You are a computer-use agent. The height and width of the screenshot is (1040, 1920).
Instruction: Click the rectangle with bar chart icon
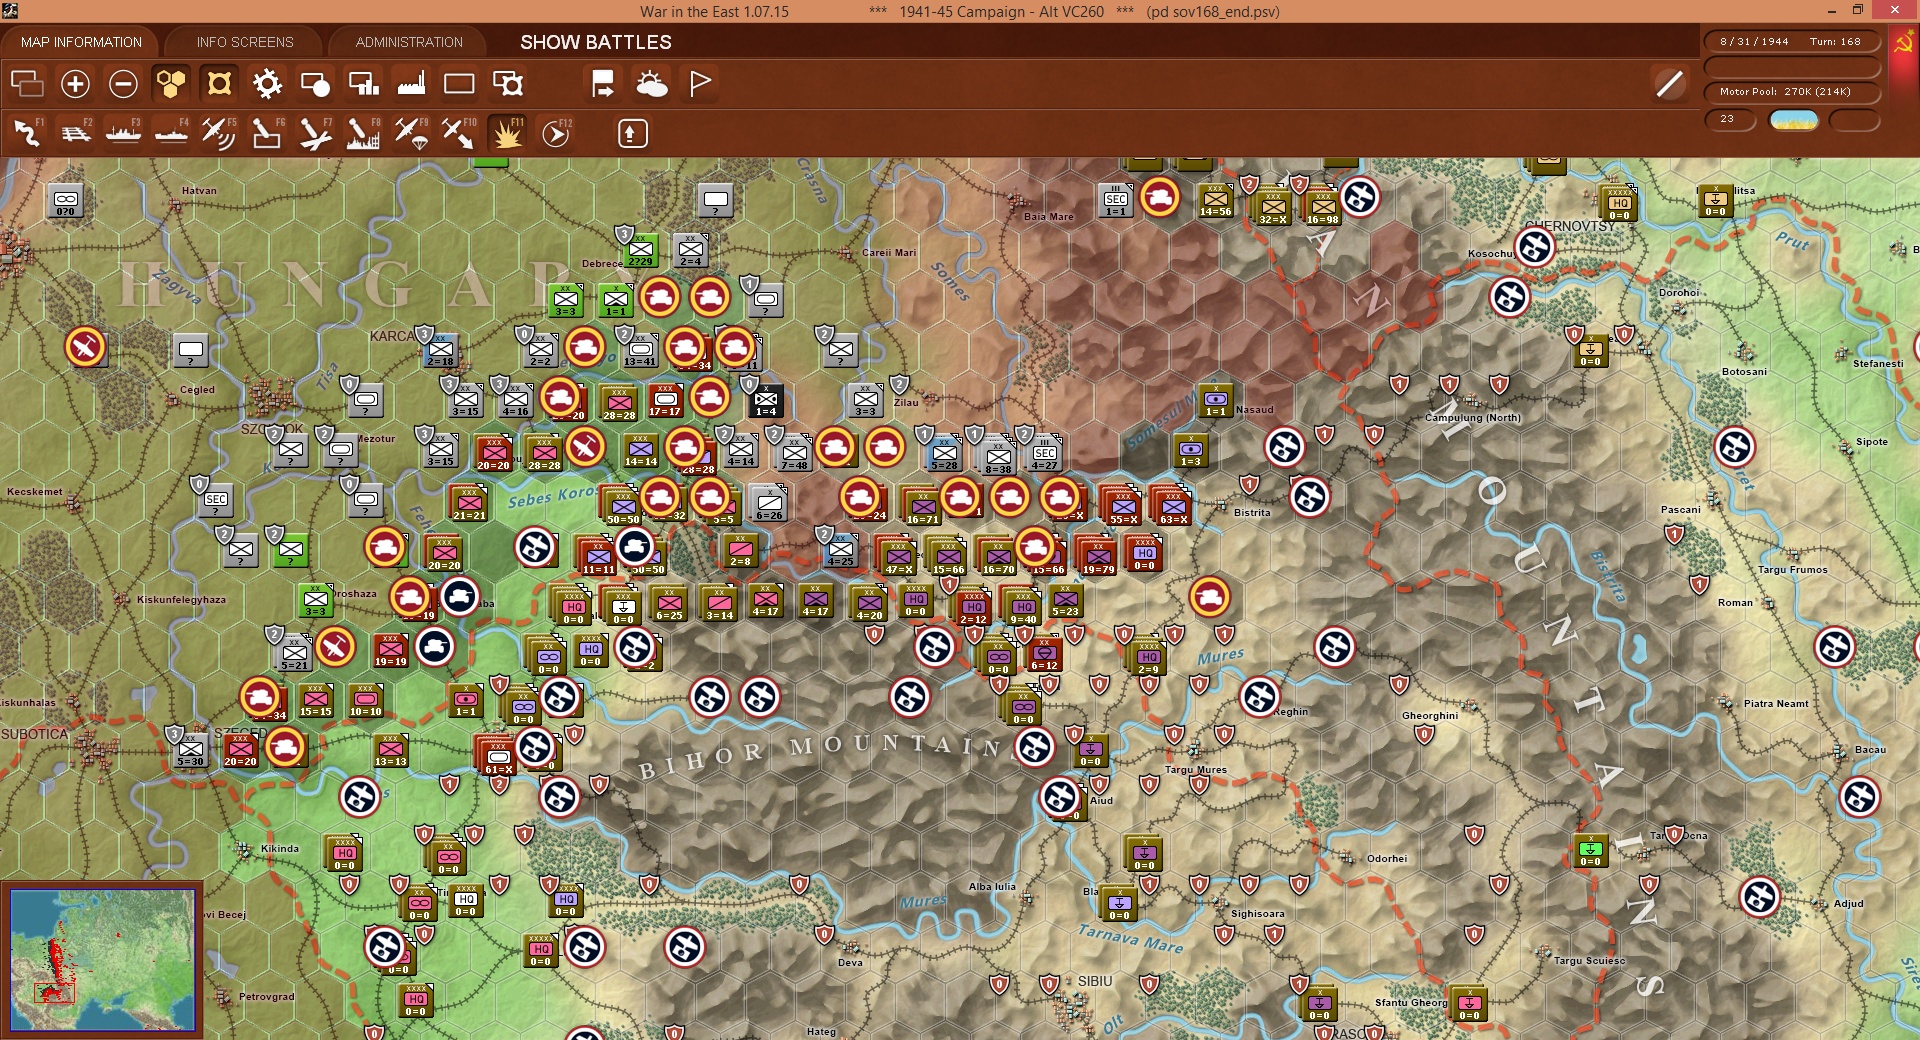point(363,84)
